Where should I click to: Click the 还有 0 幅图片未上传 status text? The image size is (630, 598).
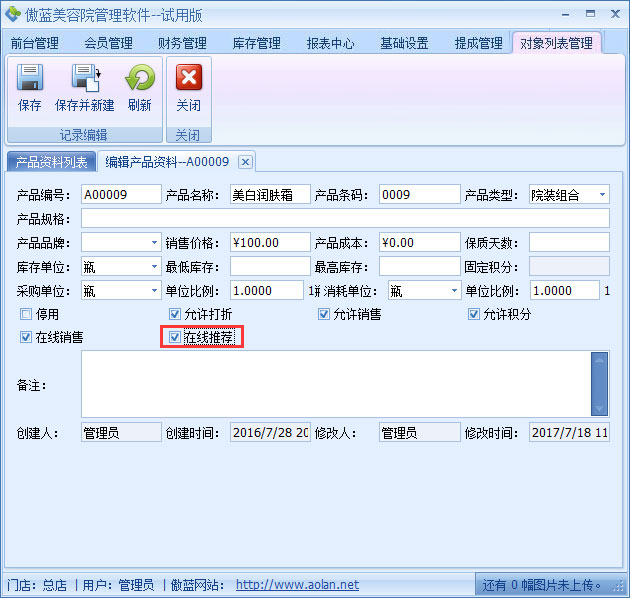[x=541, y=585]
